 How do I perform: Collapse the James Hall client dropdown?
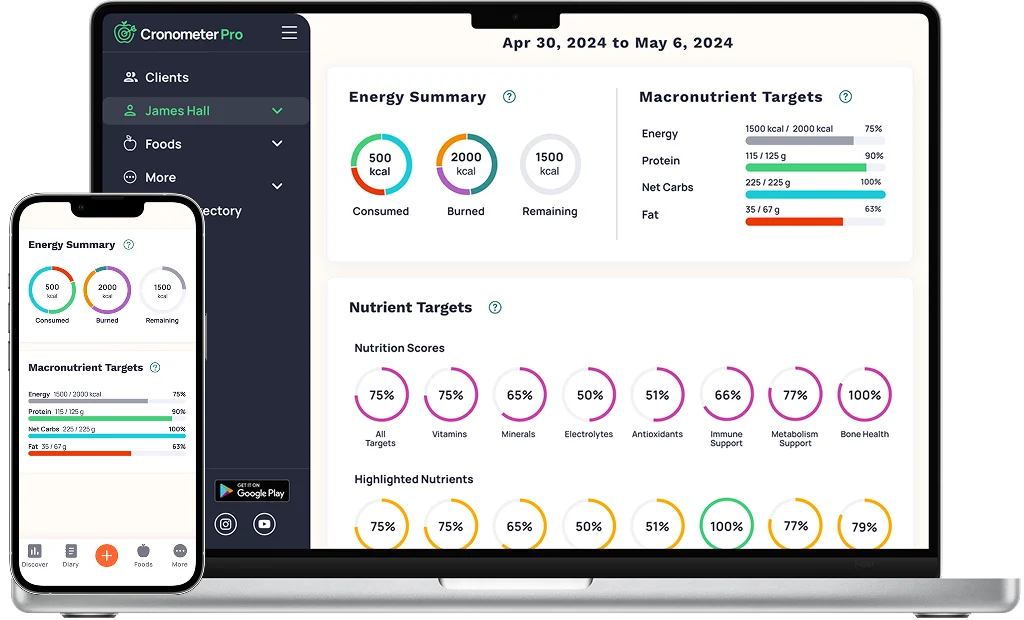277,111
